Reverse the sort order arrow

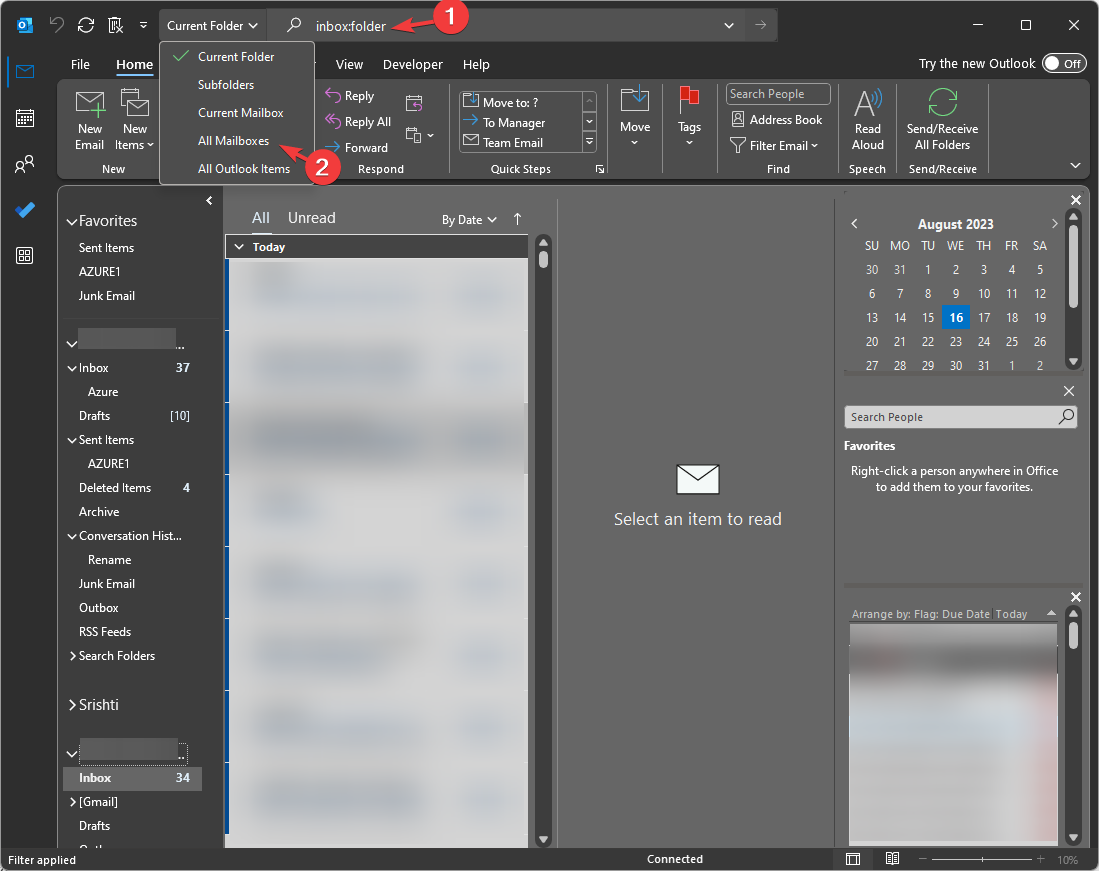click(x=517, y=219)
